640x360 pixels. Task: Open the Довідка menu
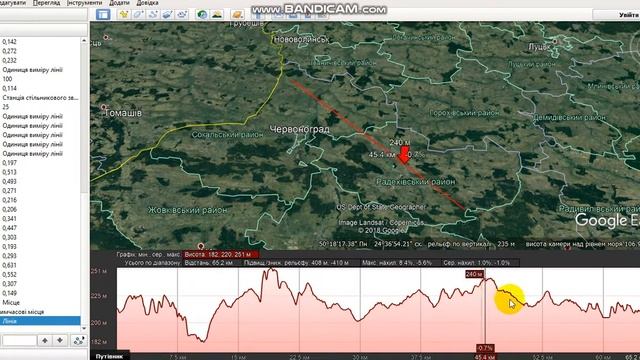tap(147, 3)
